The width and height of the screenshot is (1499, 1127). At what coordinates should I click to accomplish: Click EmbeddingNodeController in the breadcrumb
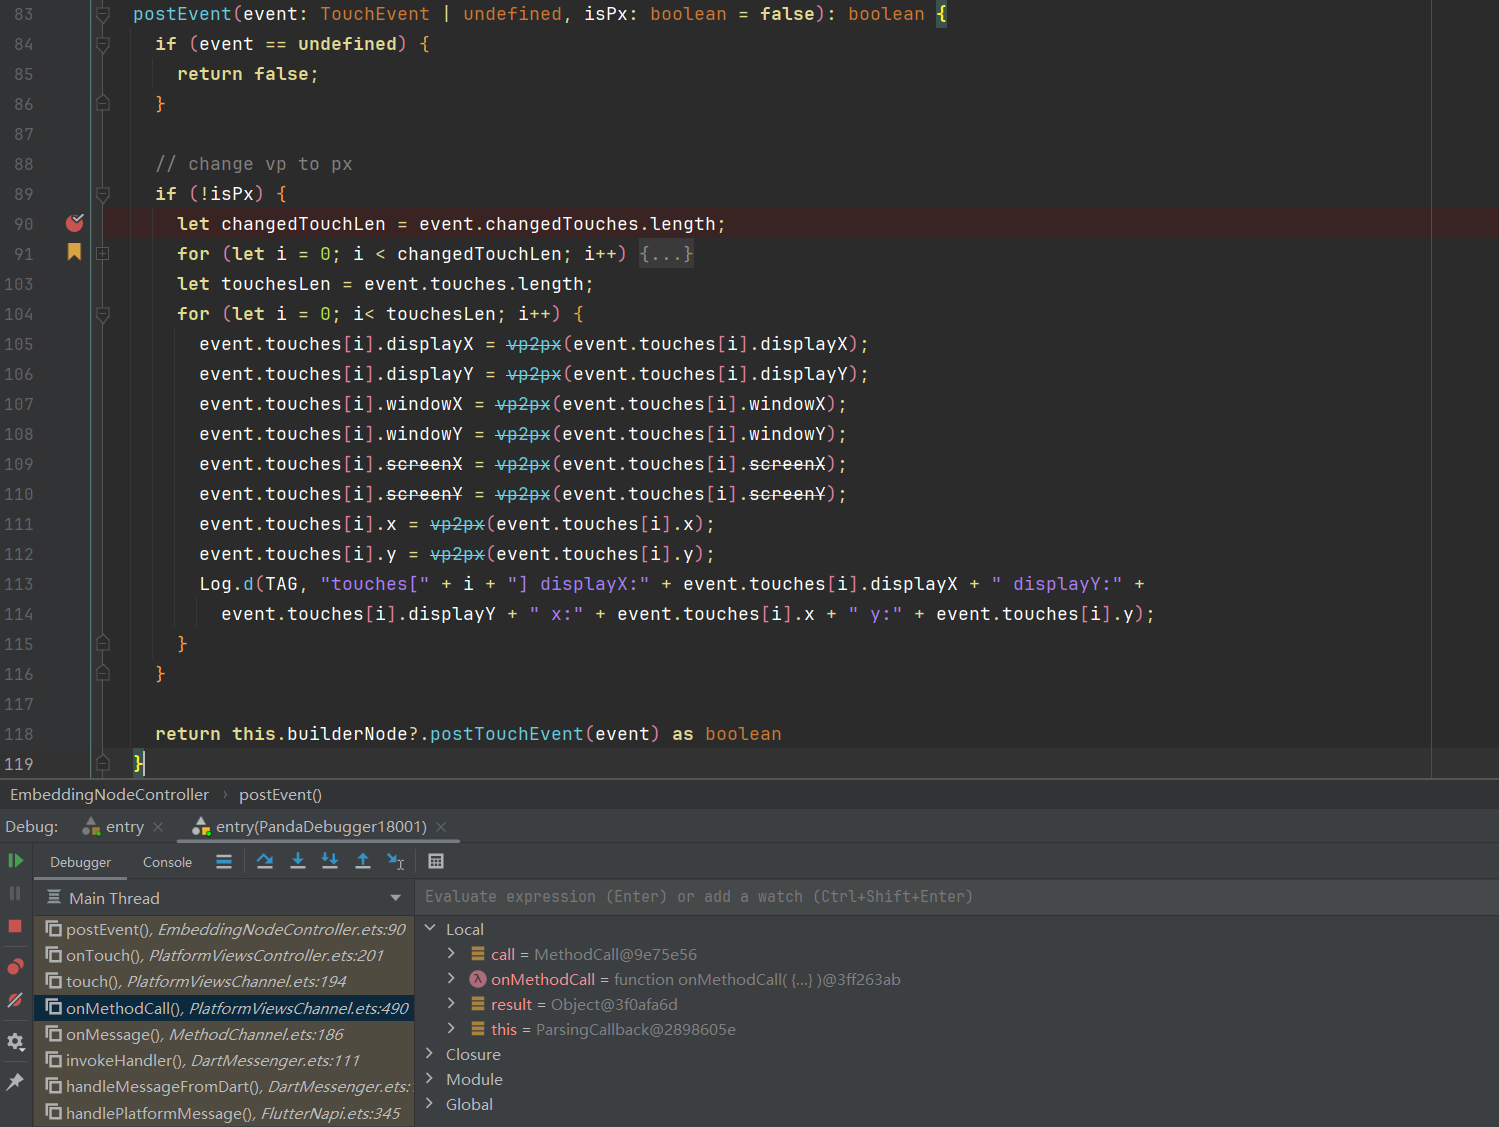[110, 795]
